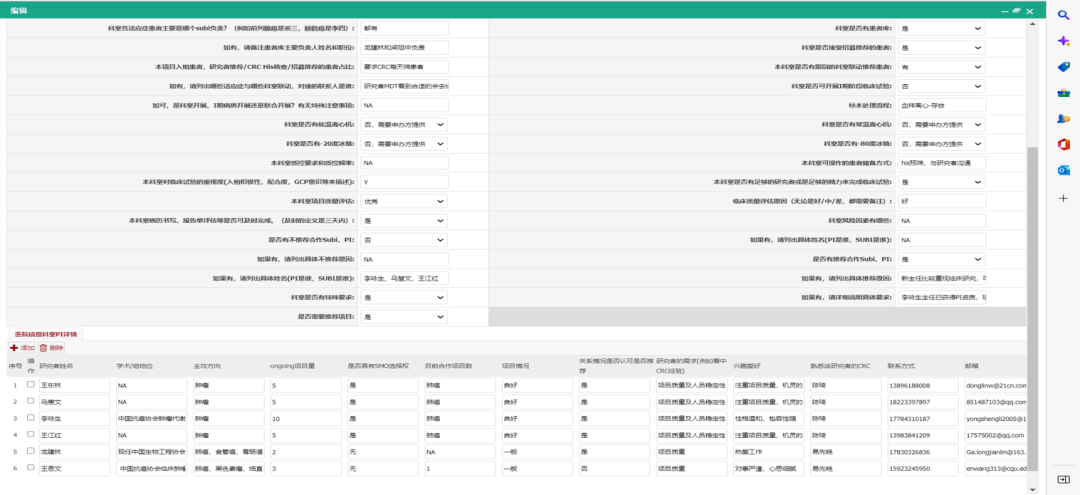Check the checkbox for row 王东林
Image resolution: width=1080 pixels, height=495 pixels.
point(31,384)
